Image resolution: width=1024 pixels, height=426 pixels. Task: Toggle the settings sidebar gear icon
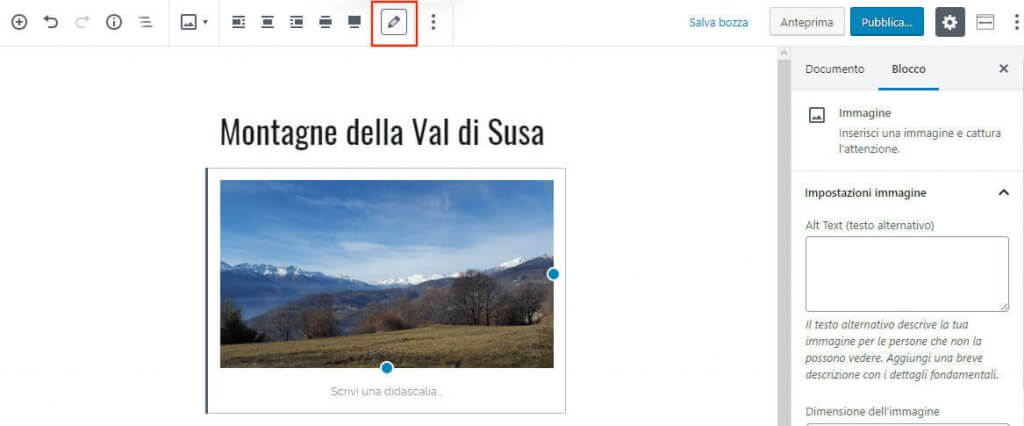[x=949, y=22]
